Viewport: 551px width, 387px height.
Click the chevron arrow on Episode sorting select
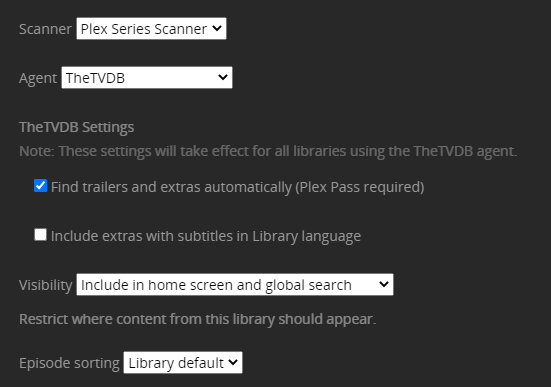(233, 362)
